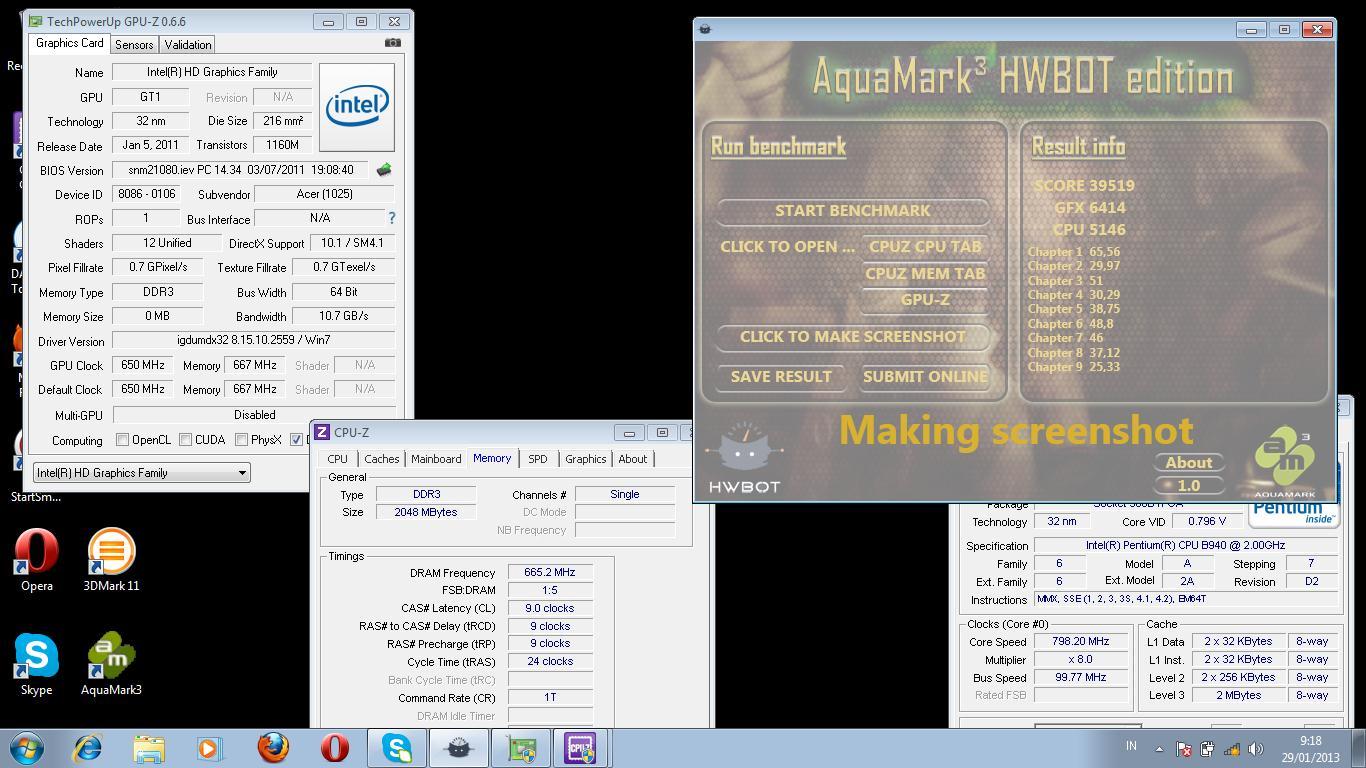Viewport: 1366px width, 768px height.
Task: Click SUBMIT ONLINE in AquaMark
Action: [x=925, y=377]
